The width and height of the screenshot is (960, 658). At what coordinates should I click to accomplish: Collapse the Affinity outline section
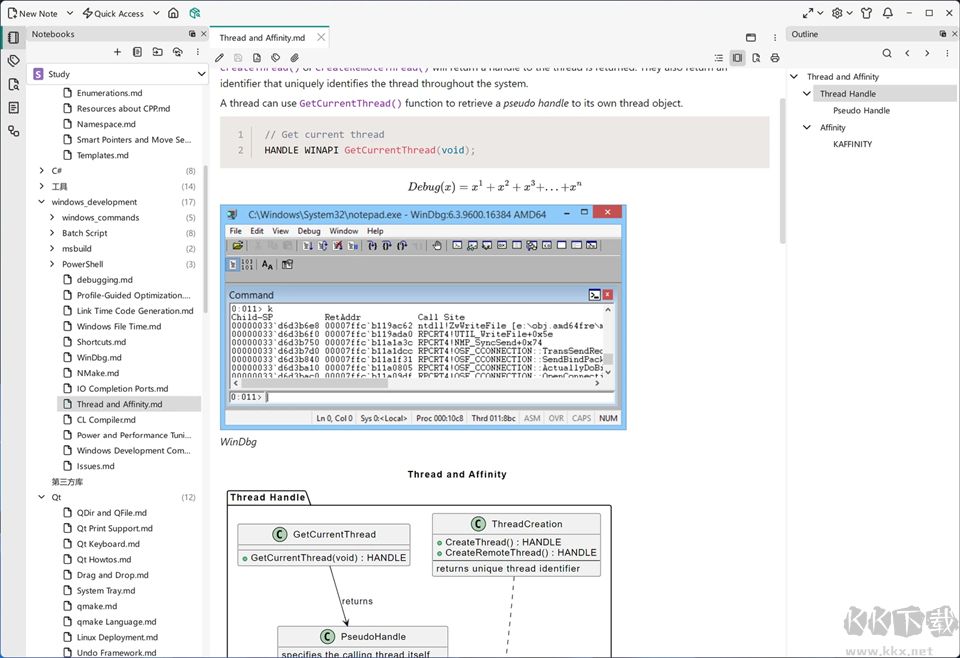[807, 127]
